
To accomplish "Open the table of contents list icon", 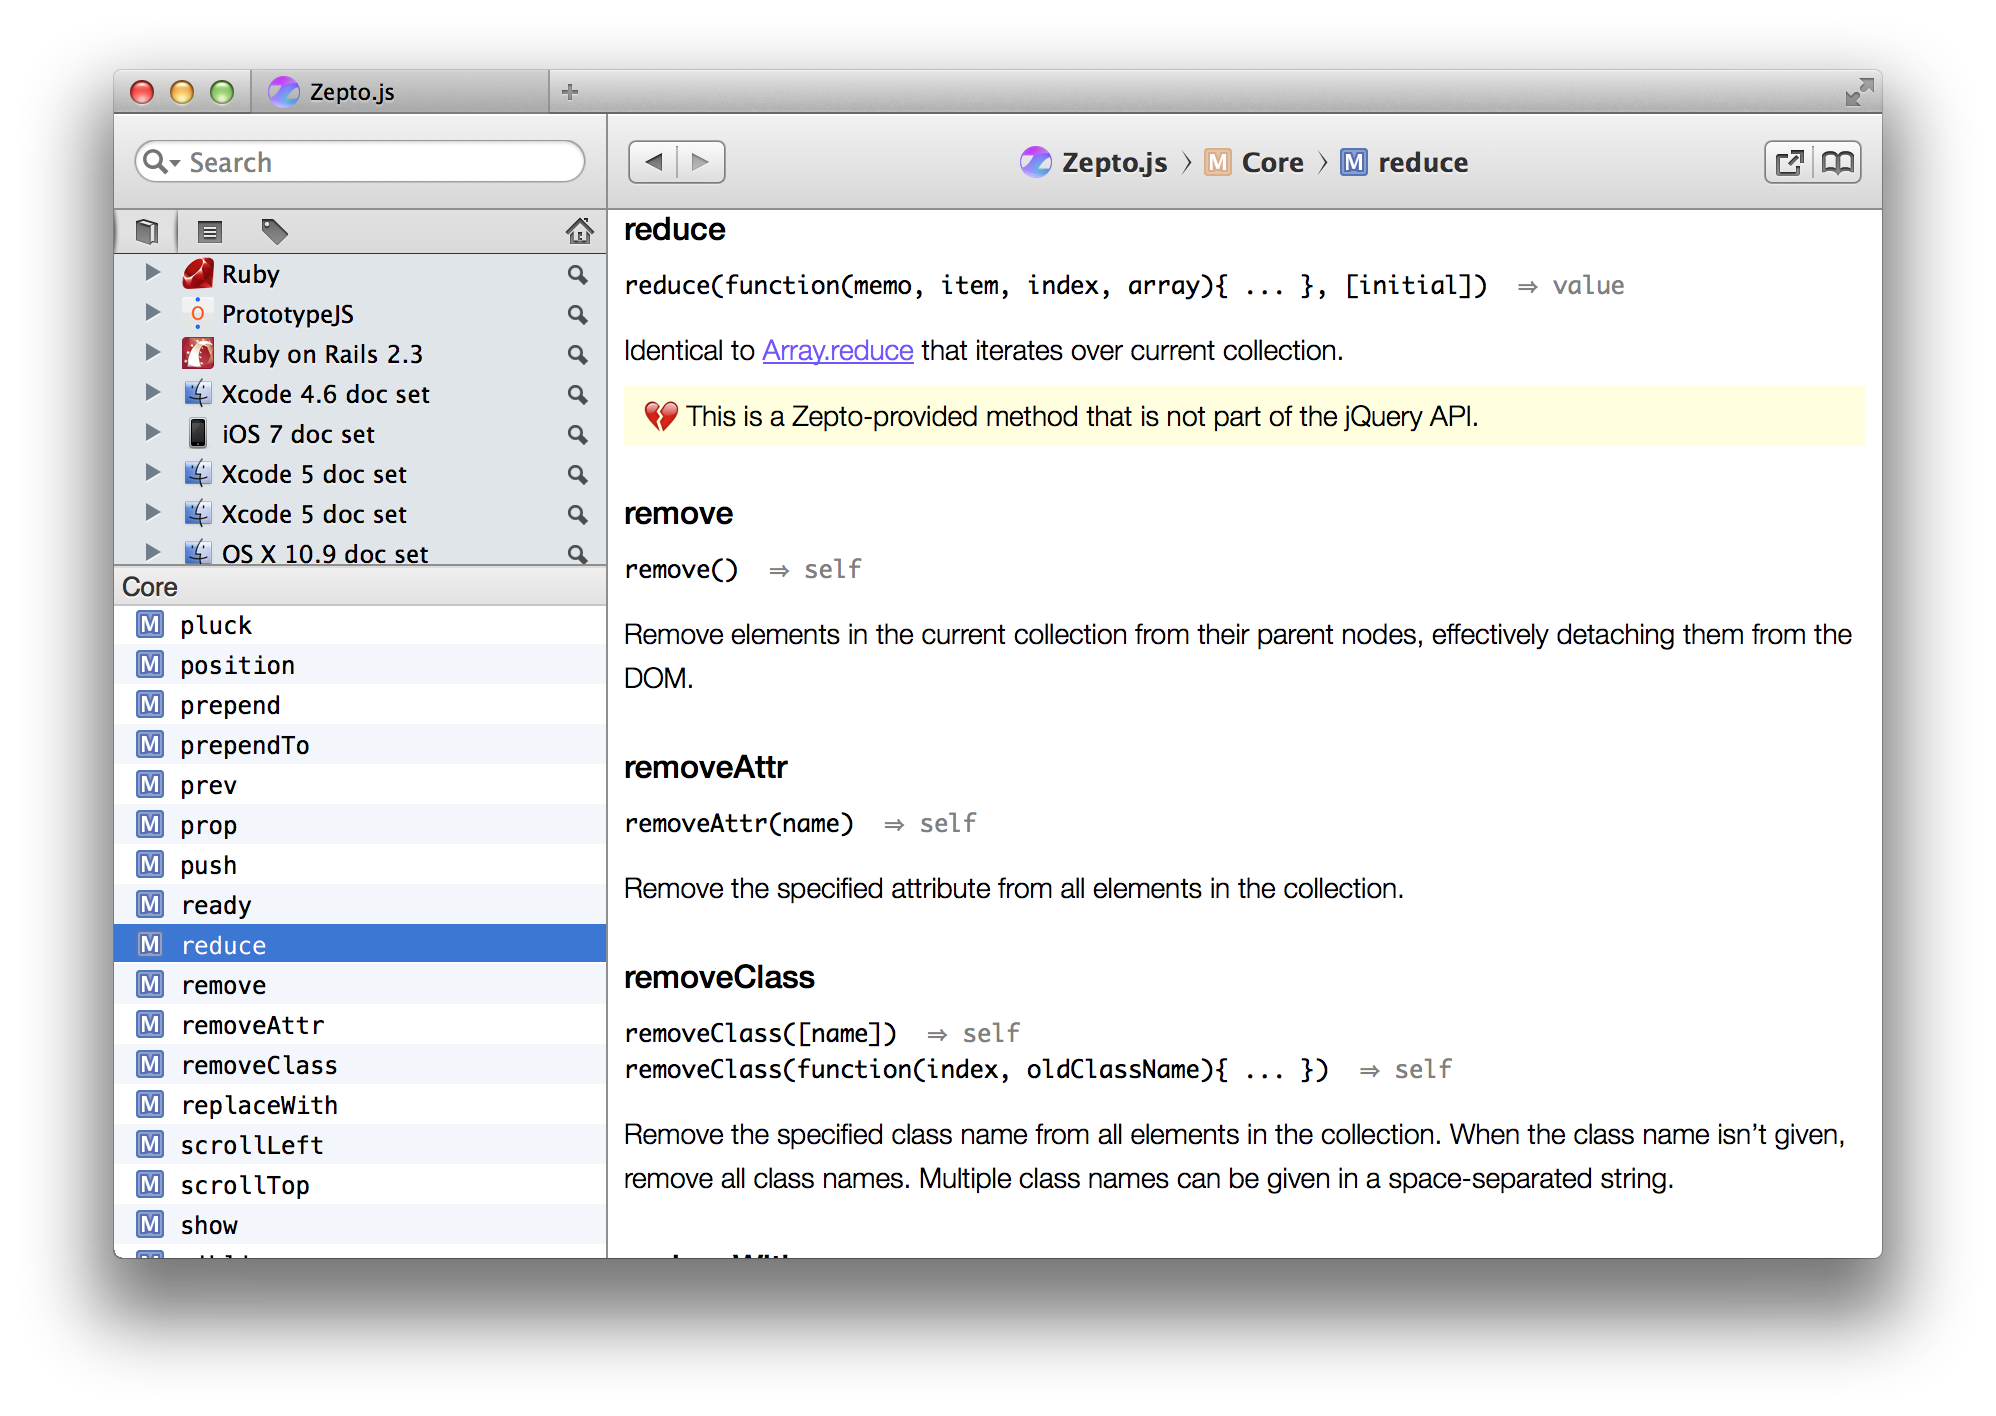I will pos(209,232).
